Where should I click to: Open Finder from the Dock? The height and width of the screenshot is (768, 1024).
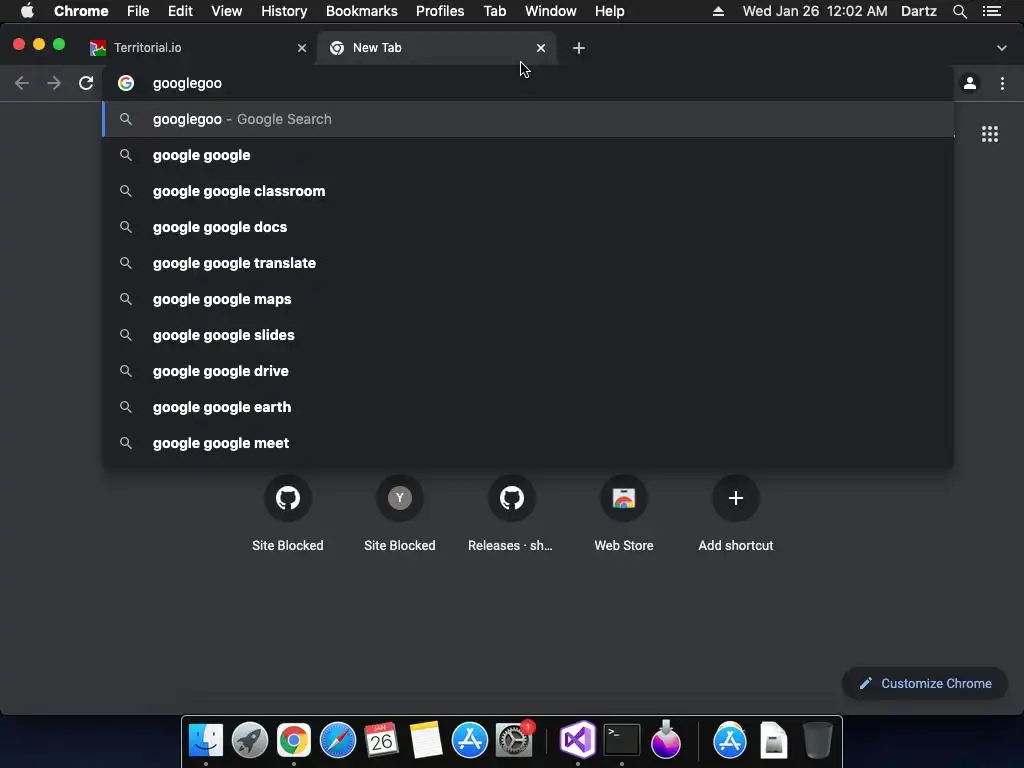[x=206, y=741]
